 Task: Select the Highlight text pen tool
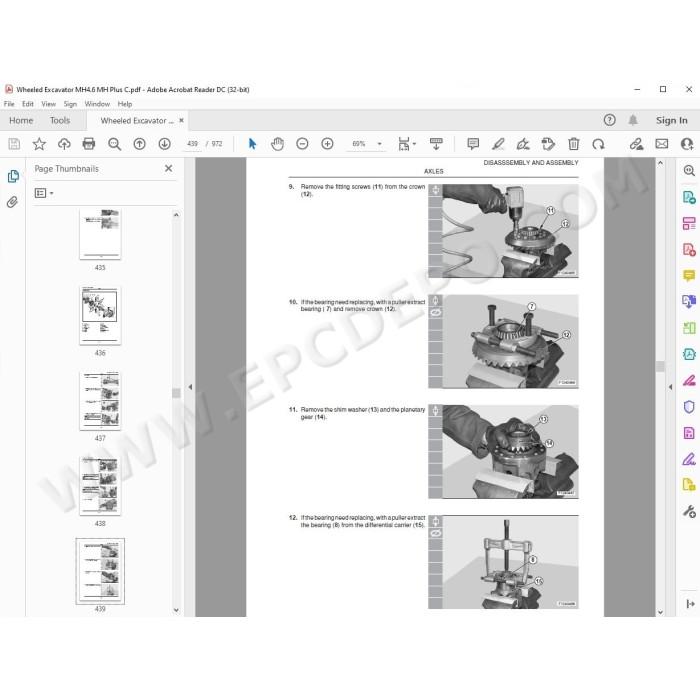[498, 144]
